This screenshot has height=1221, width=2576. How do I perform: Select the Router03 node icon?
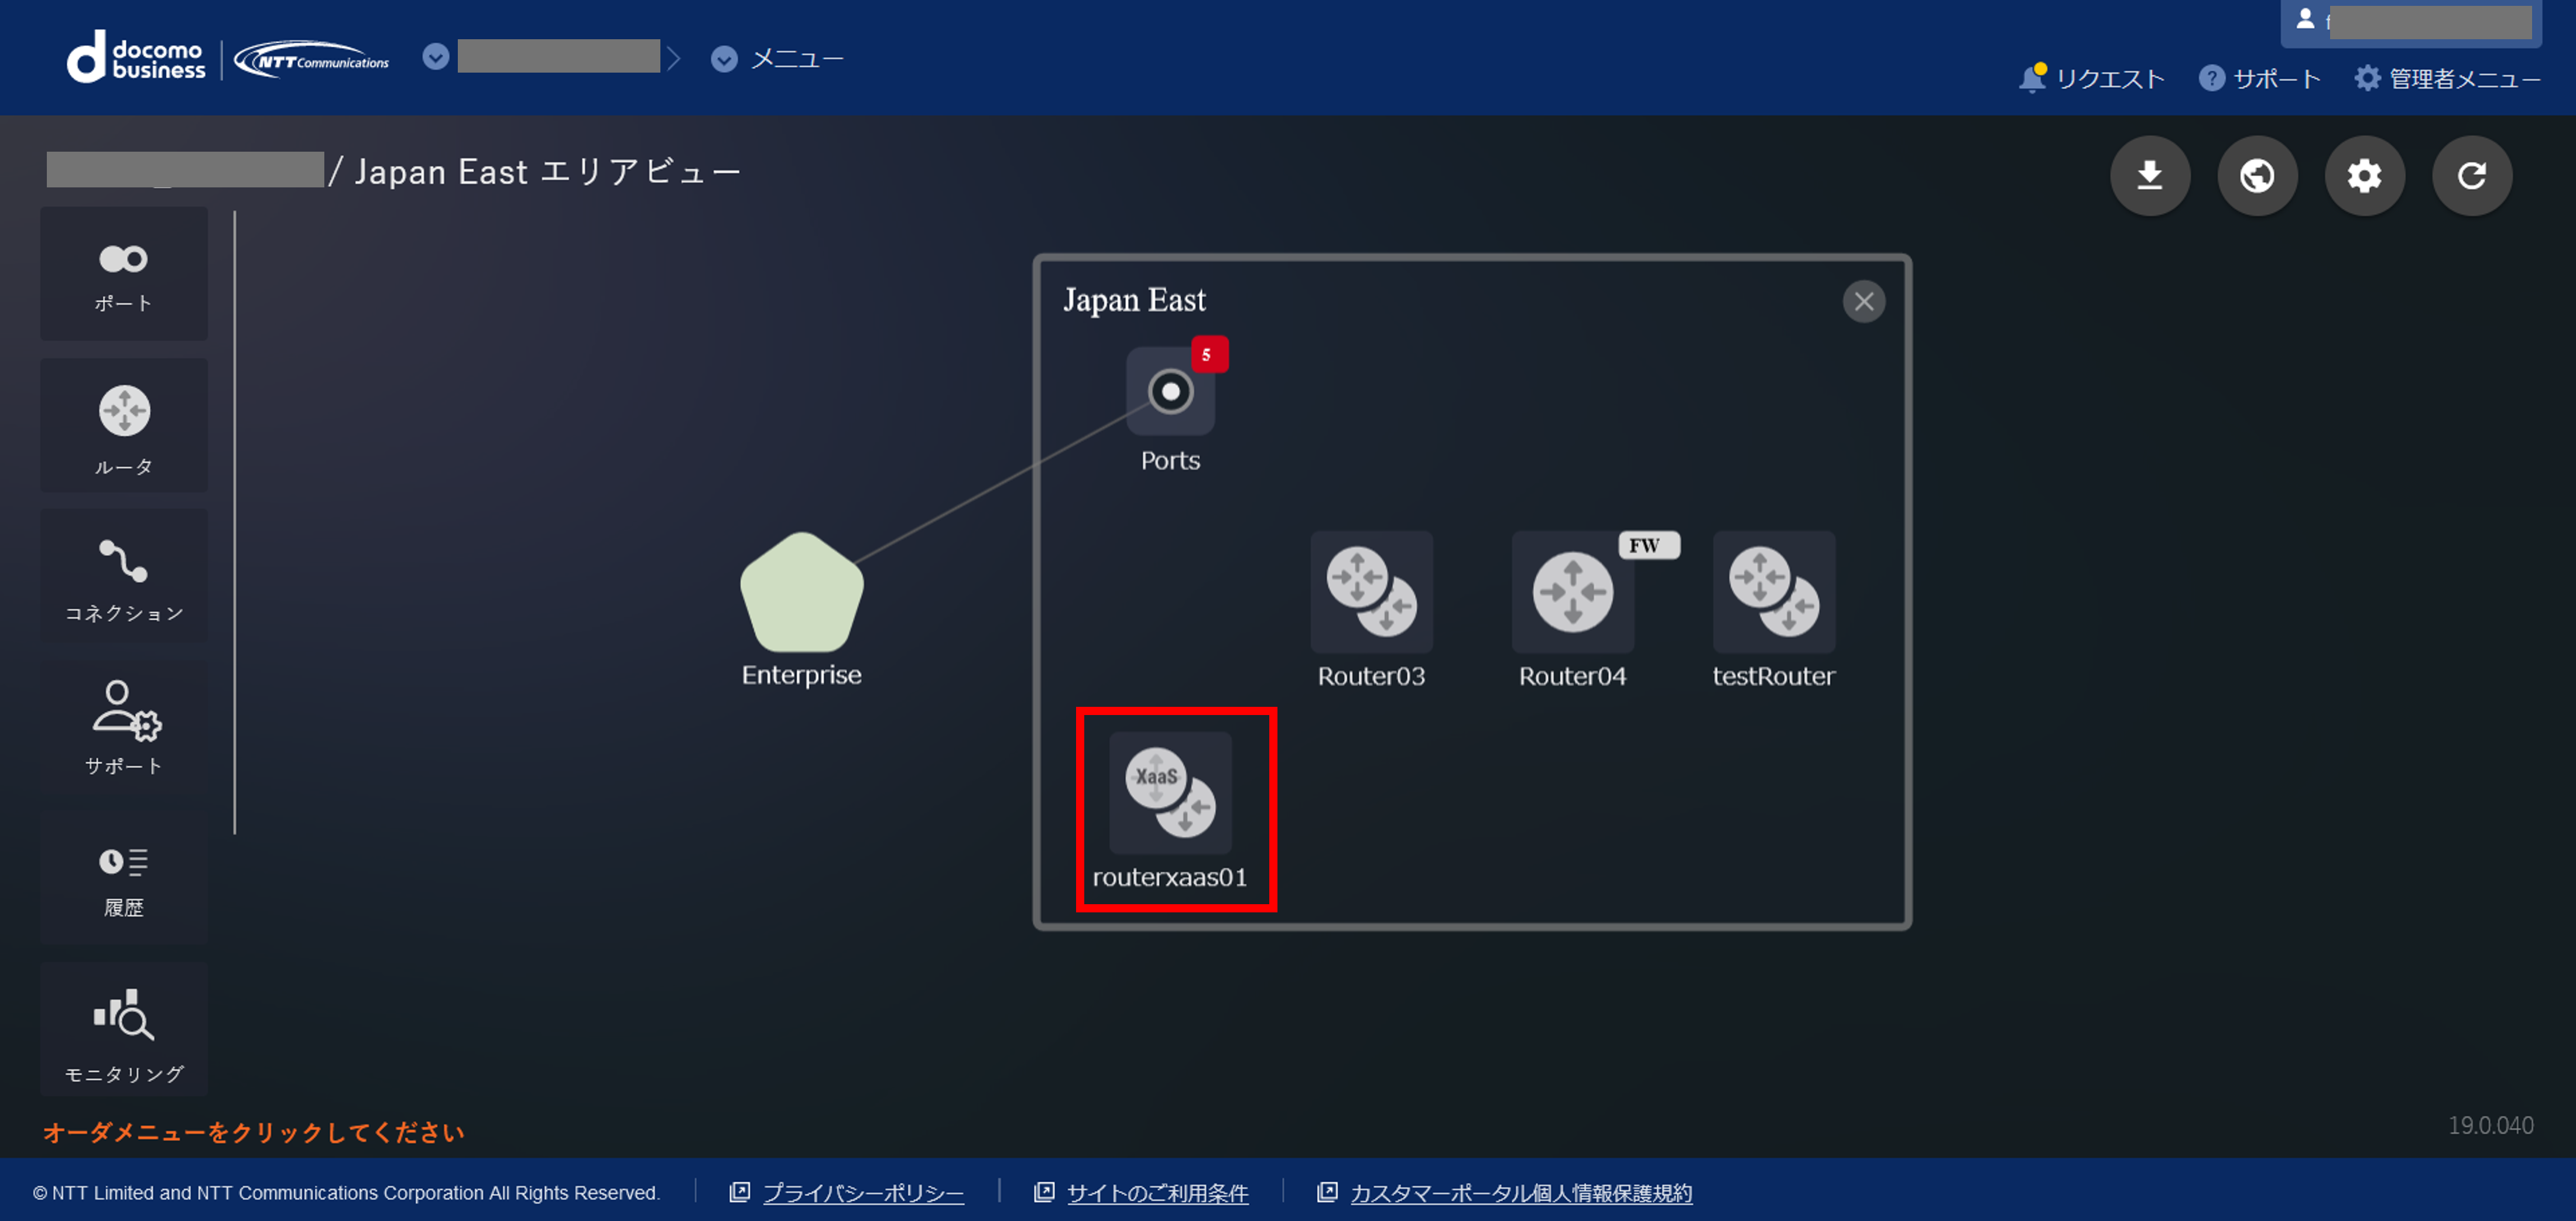(x=1371, y=592)
